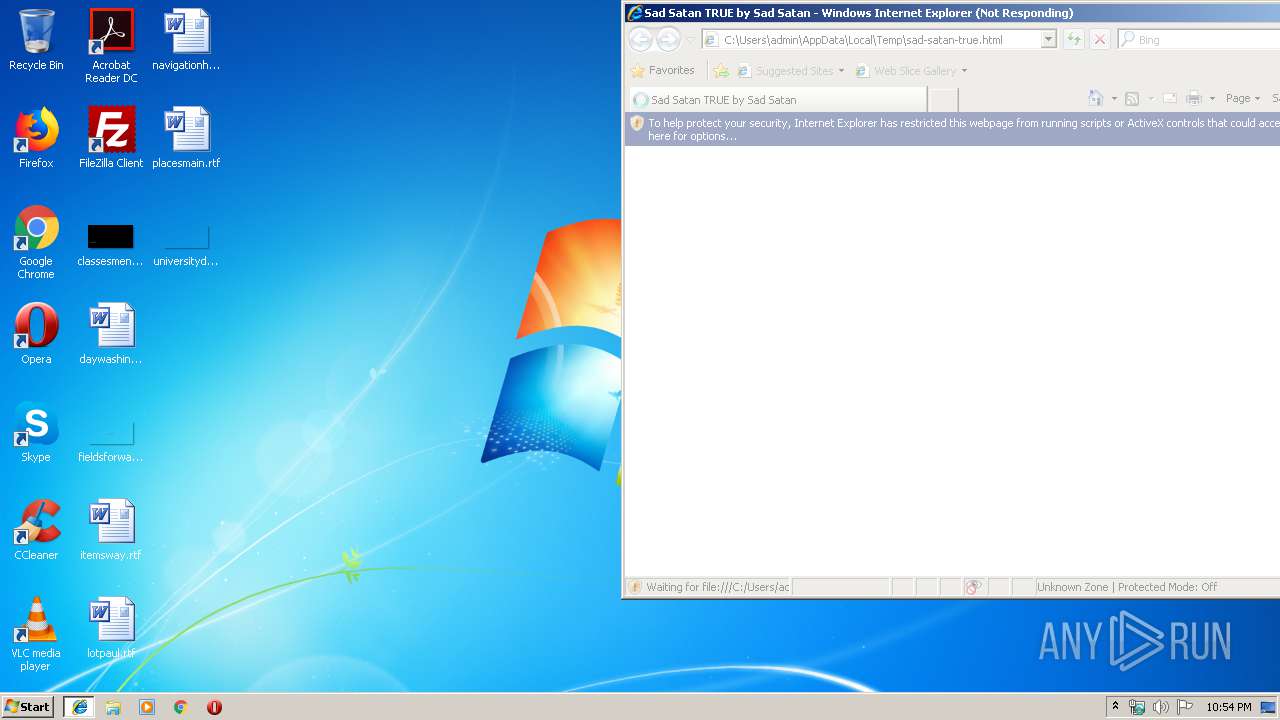Show hidden icons in the system tray
The image size is (1280, 720).
pyautogui.click(x=1115, y=707)
